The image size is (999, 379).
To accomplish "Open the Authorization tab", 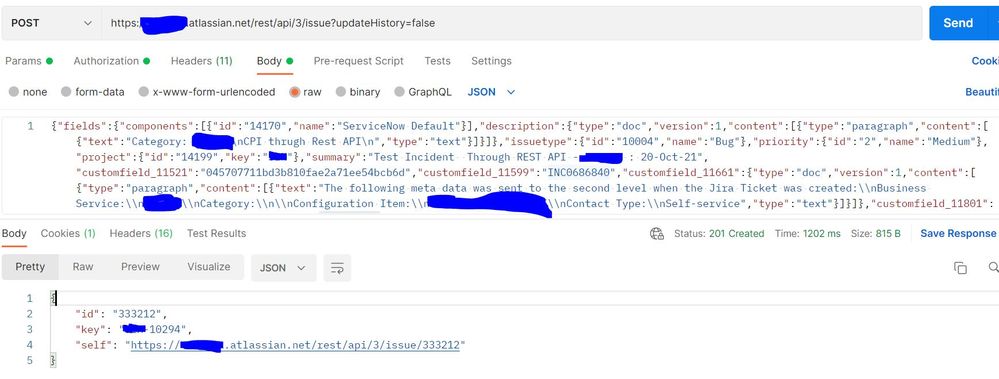I will (111, 61).
